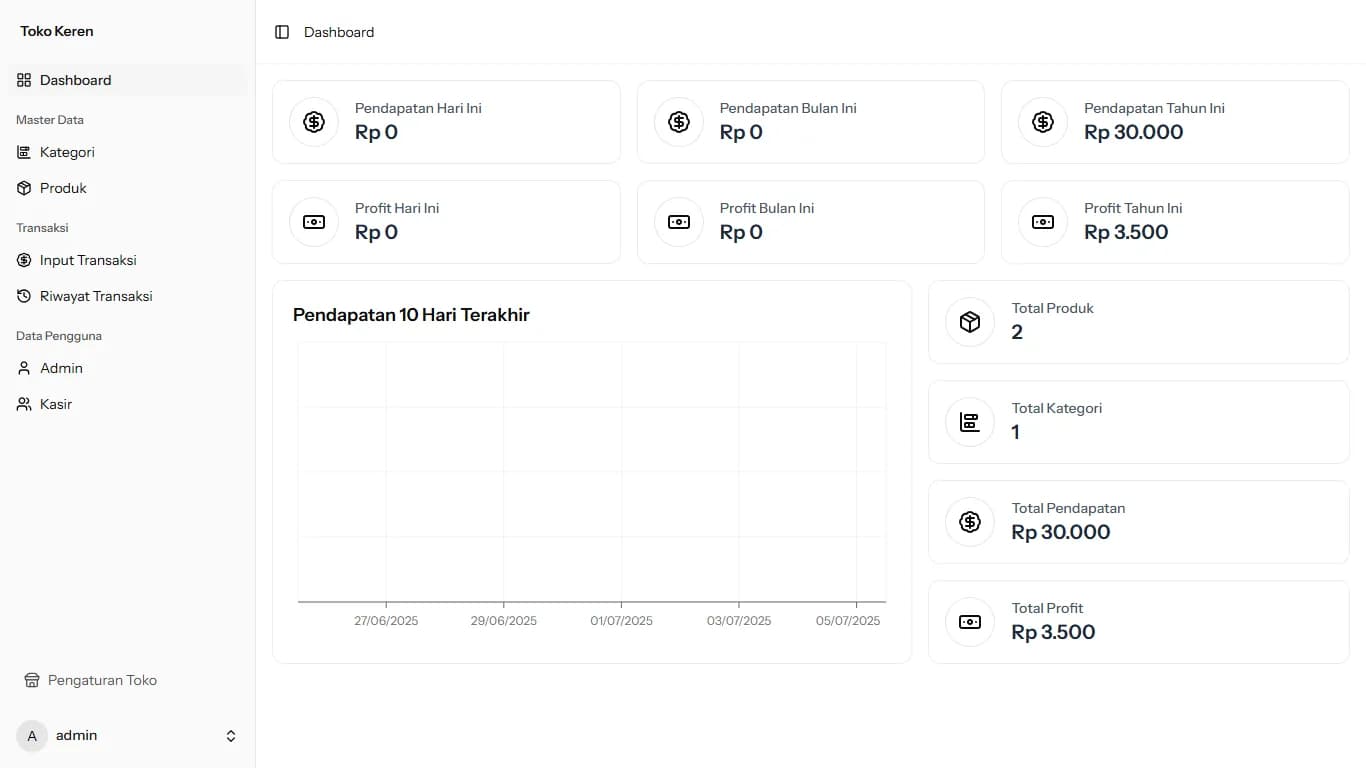Go to Admin user list

click(61, 368)
